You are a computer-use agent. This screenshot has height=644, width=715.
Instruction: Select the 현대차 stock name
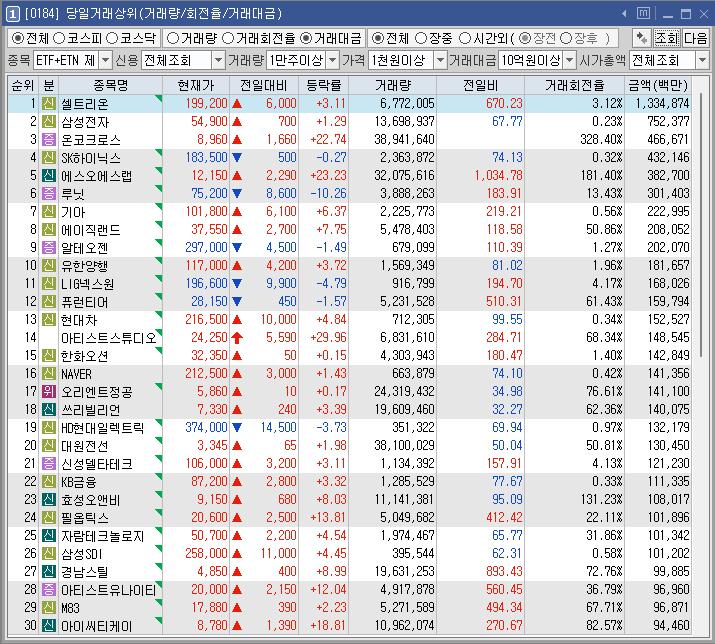point(79,320)
